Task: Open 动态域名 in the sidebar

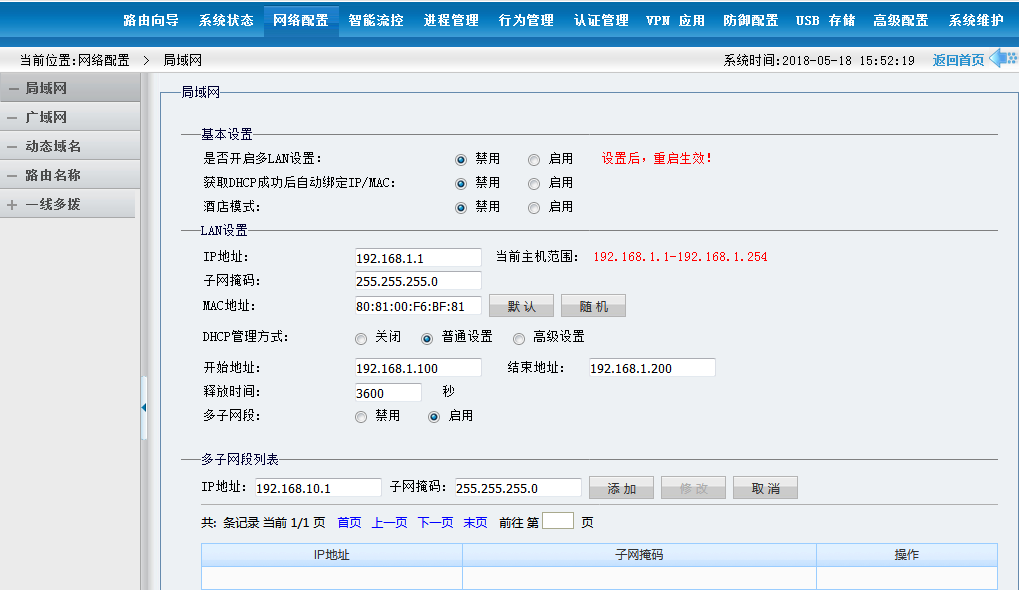Action: coord(70,146)
